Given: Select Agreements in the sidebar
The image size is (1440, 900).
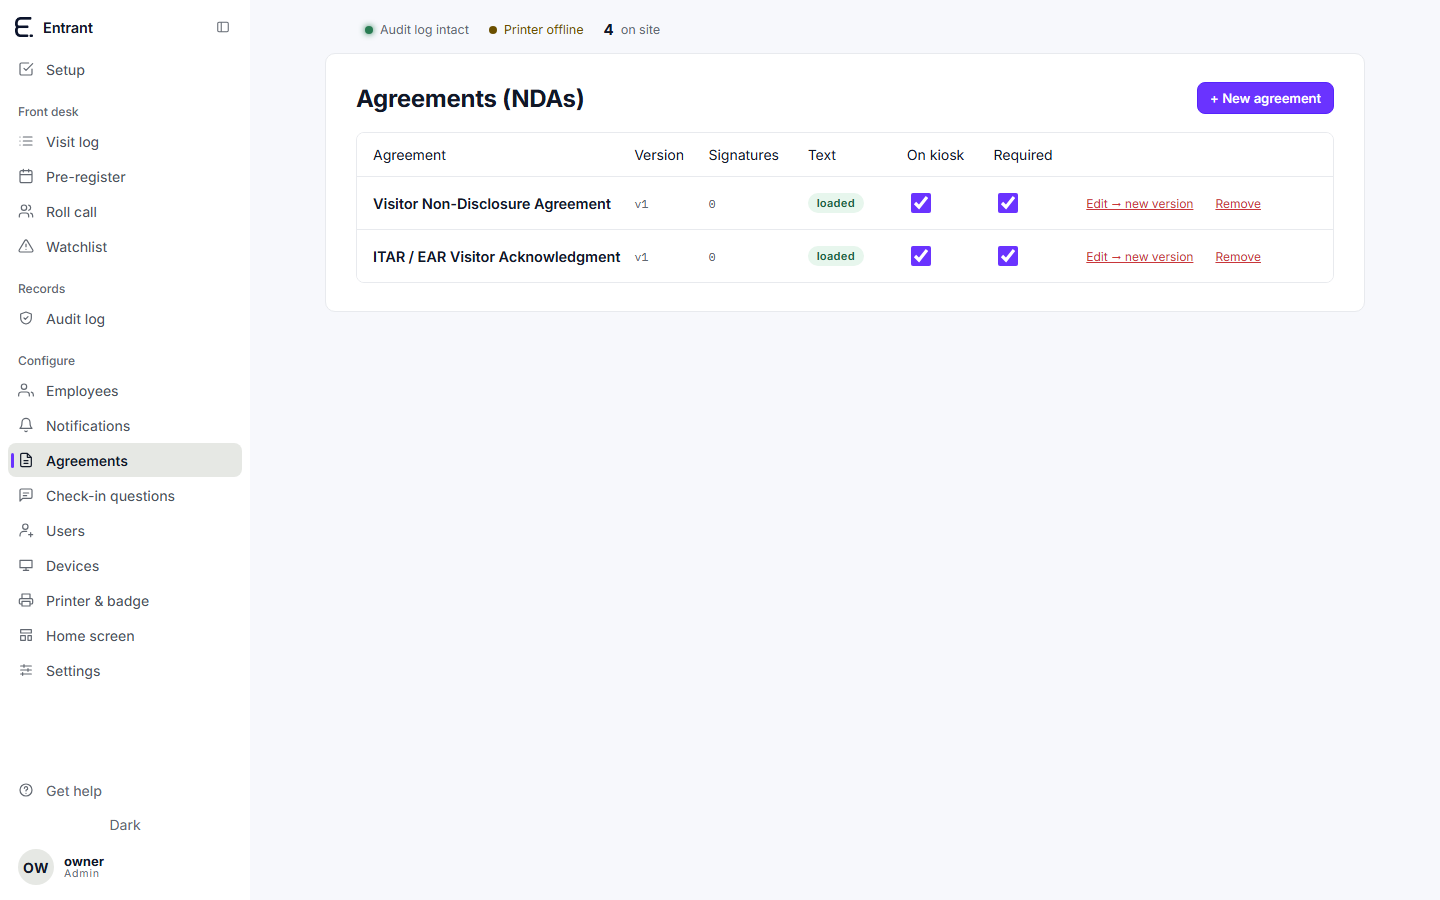Looking at the screenshot, I should (125, 460).
